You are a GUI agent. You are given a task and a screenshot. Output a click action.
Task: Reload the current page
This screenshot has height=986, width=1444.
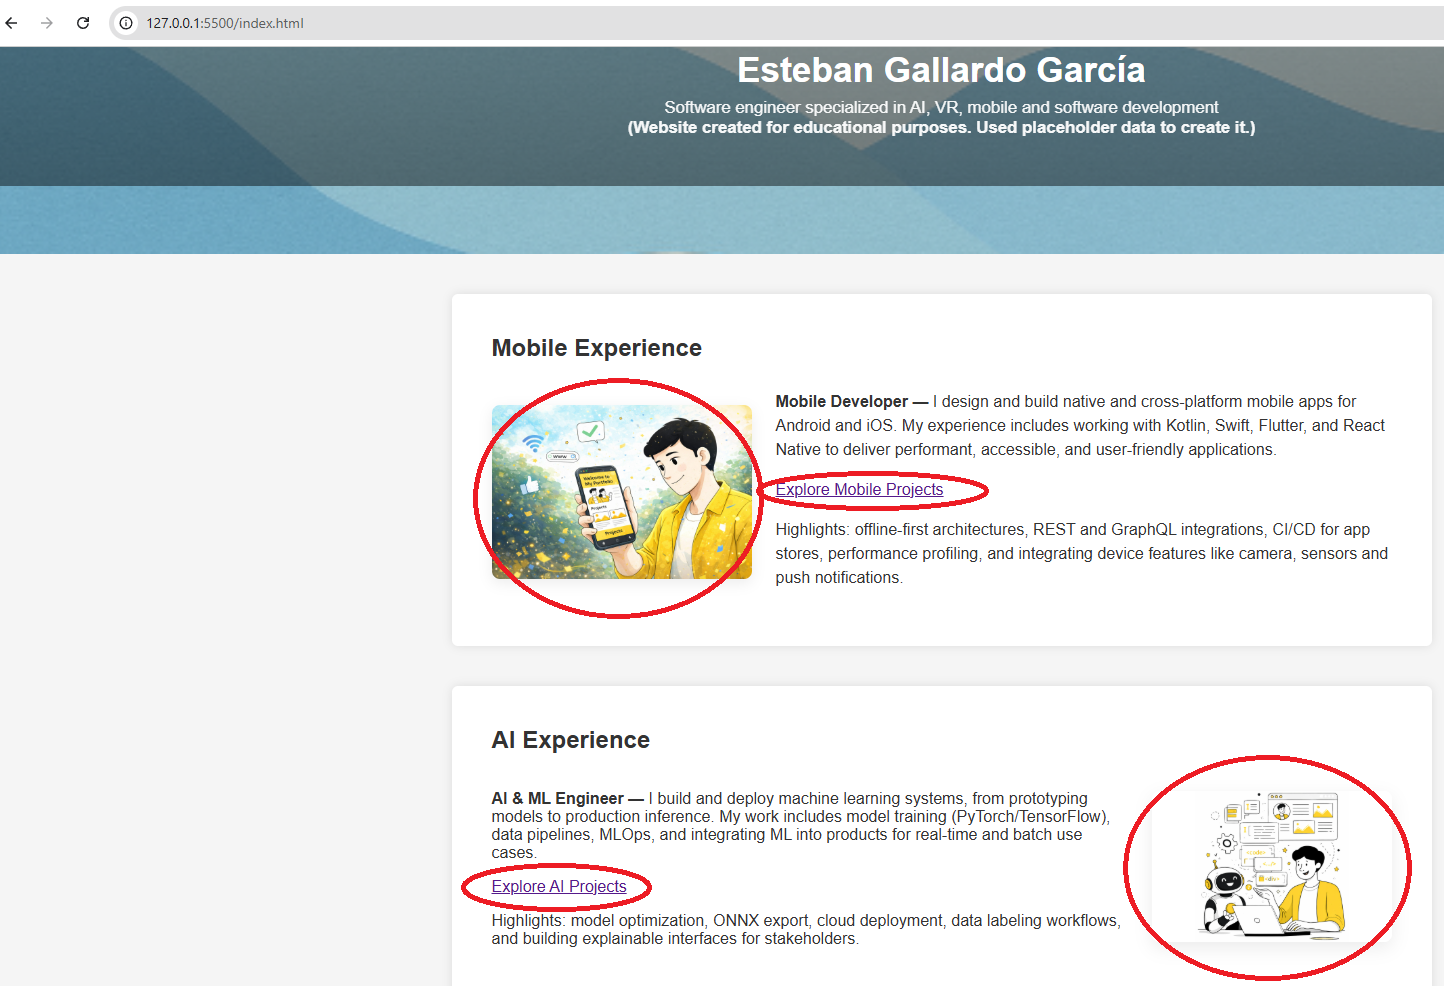click(83, 23)
